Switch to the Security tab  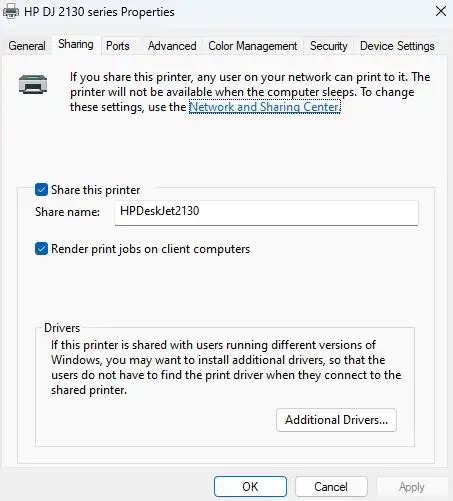pyautogui.click(x=328, y=46)
